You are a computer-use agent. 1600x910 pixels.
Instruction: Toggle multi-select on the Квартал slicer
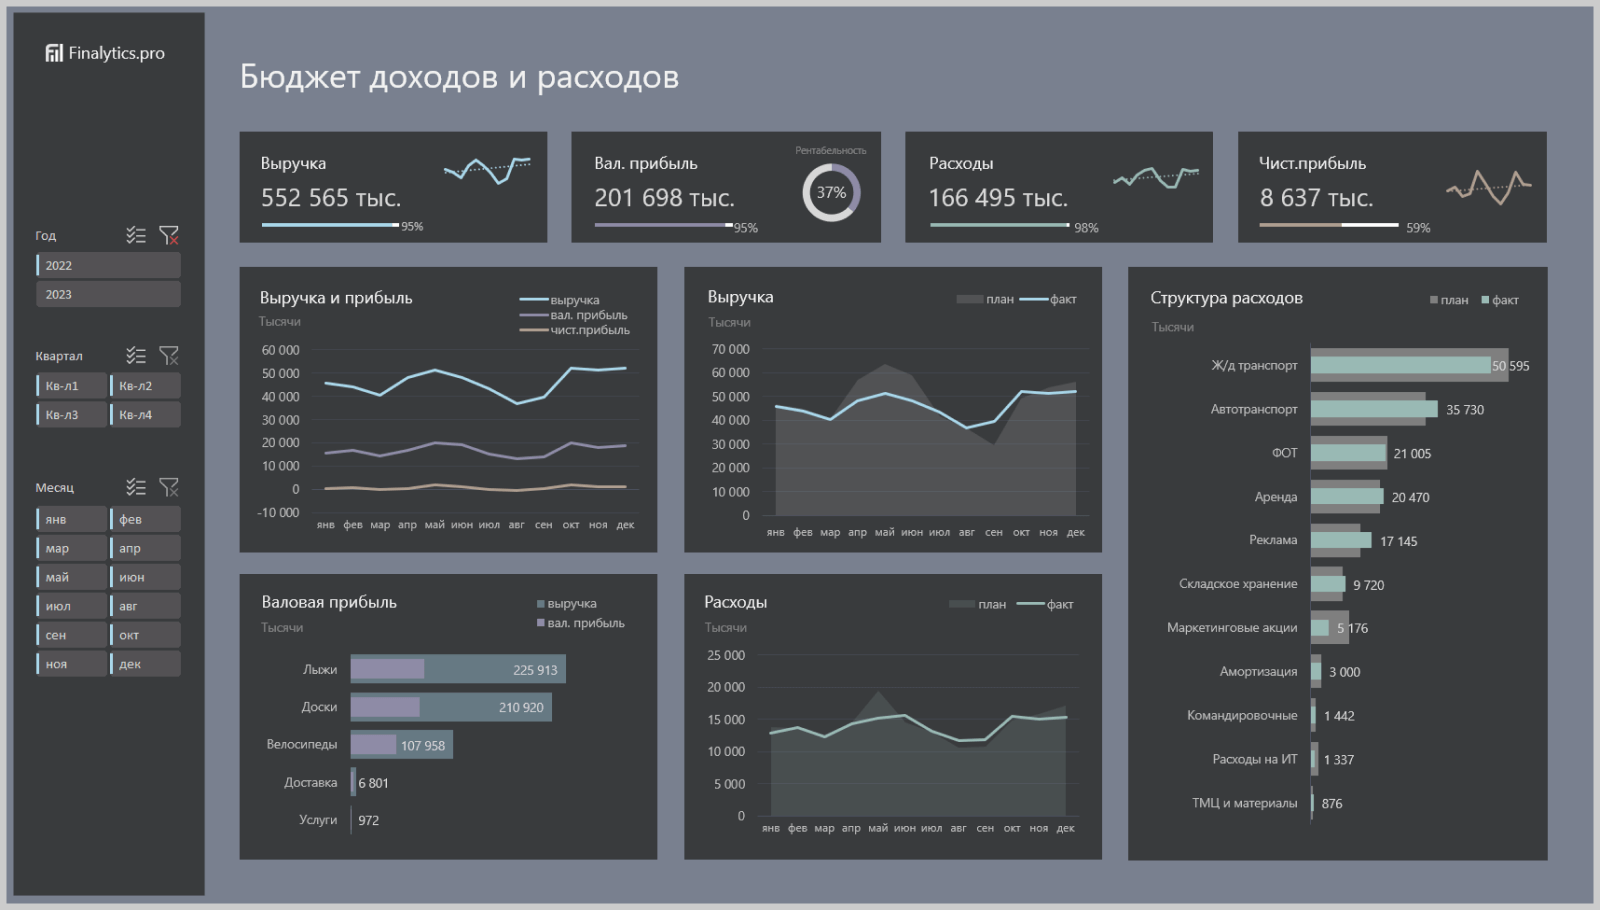click(136, 355)
